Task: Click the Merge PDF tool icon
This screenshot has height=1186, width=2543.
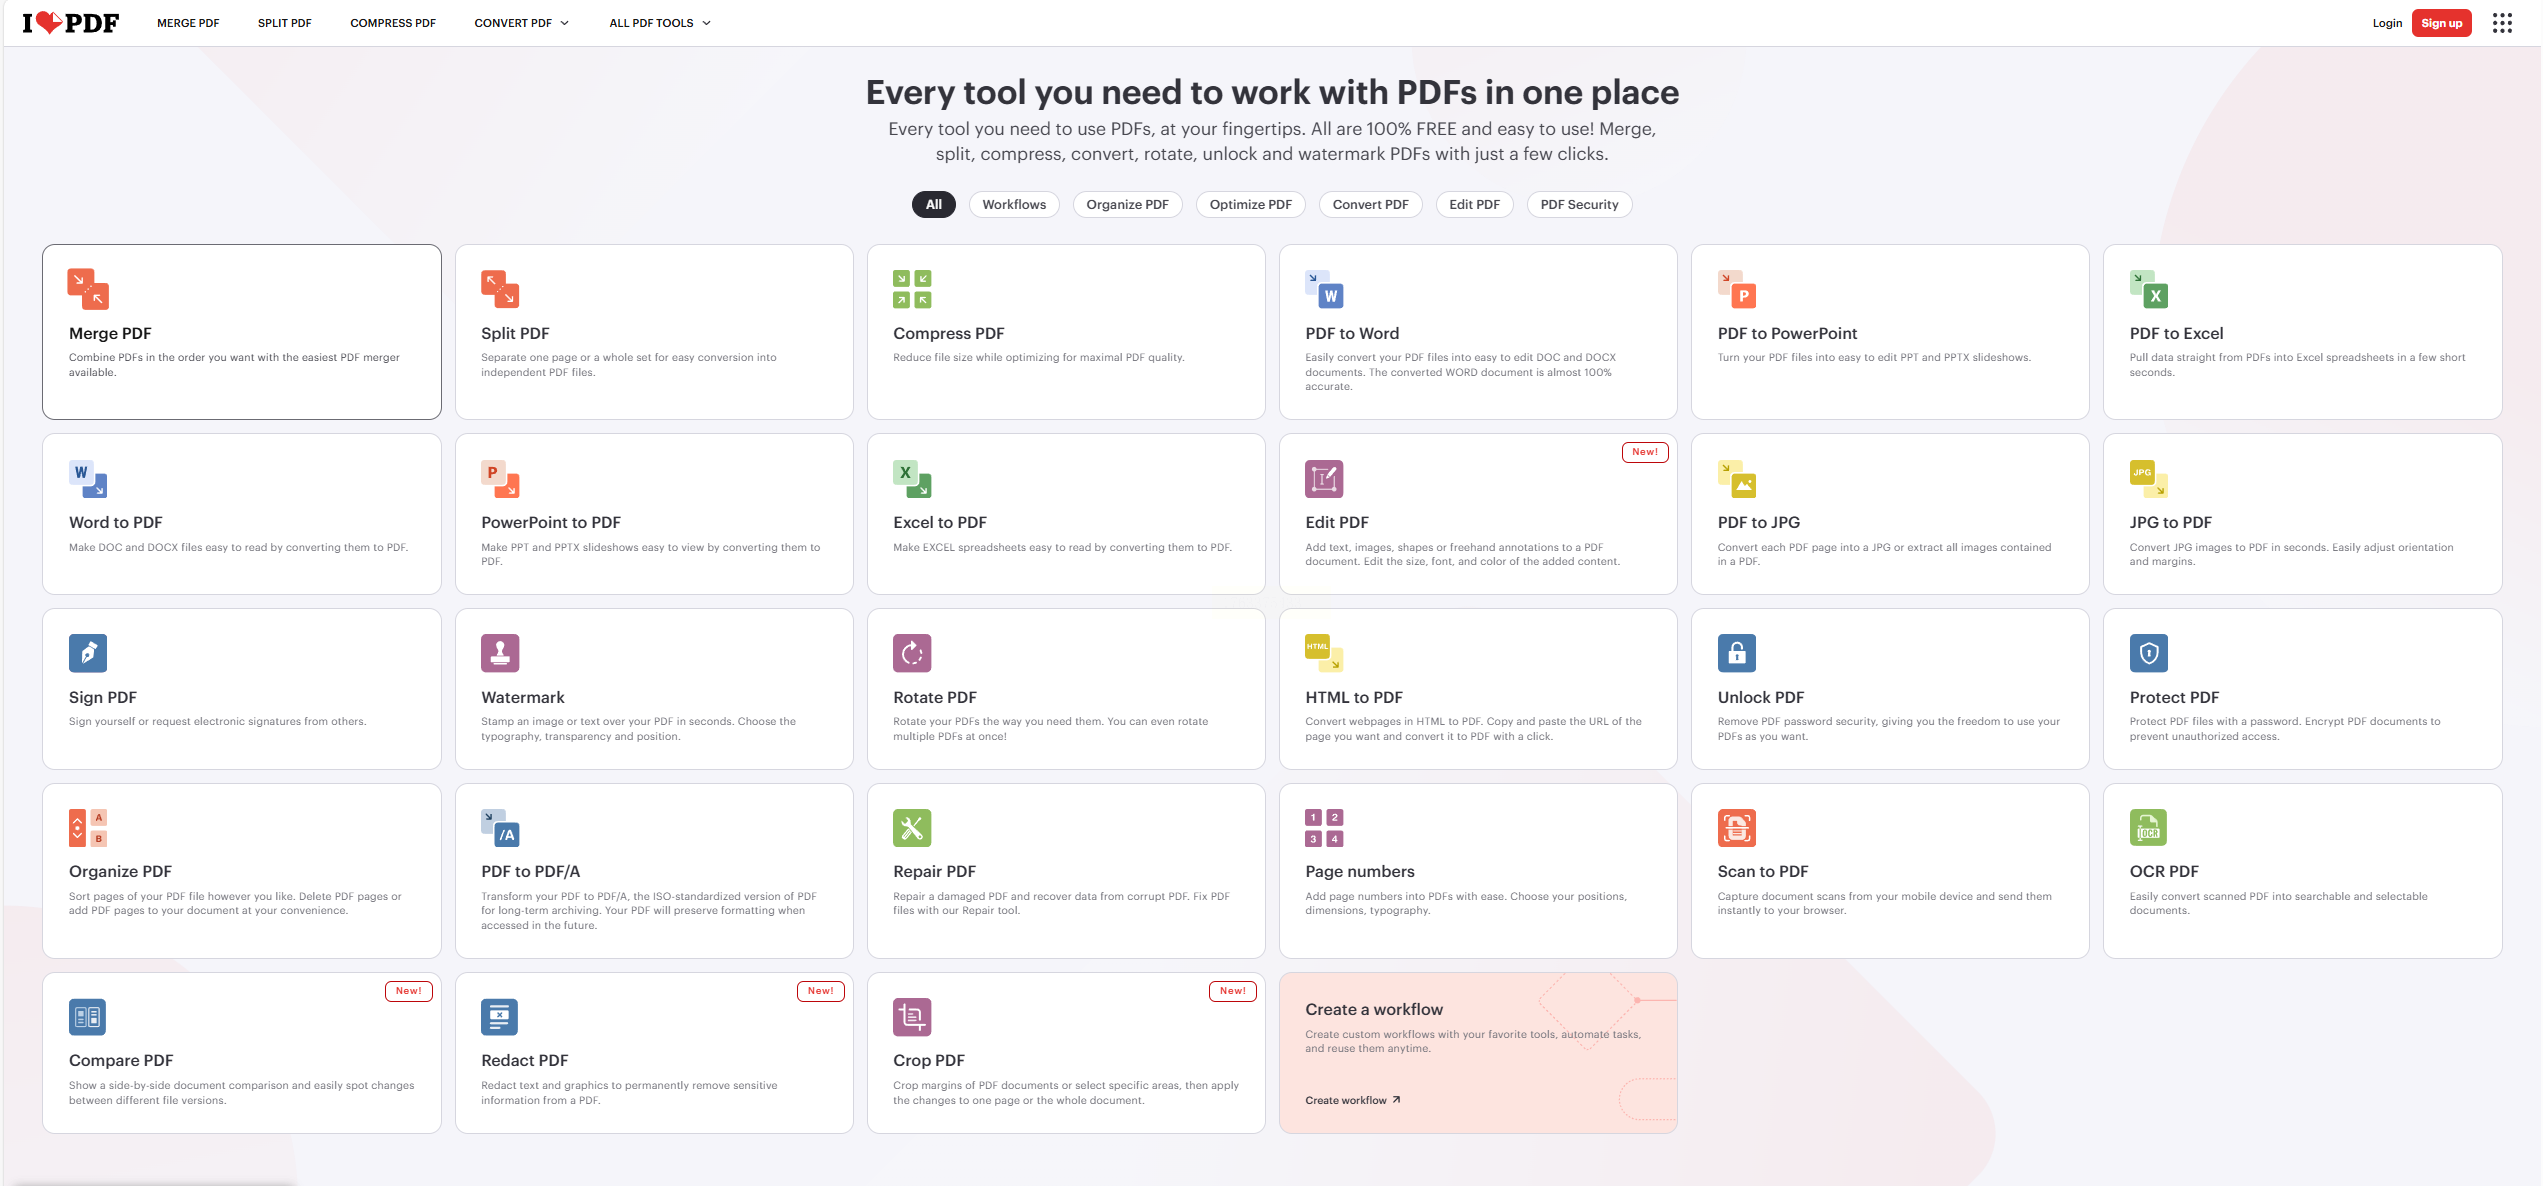Action: [88, 289]
